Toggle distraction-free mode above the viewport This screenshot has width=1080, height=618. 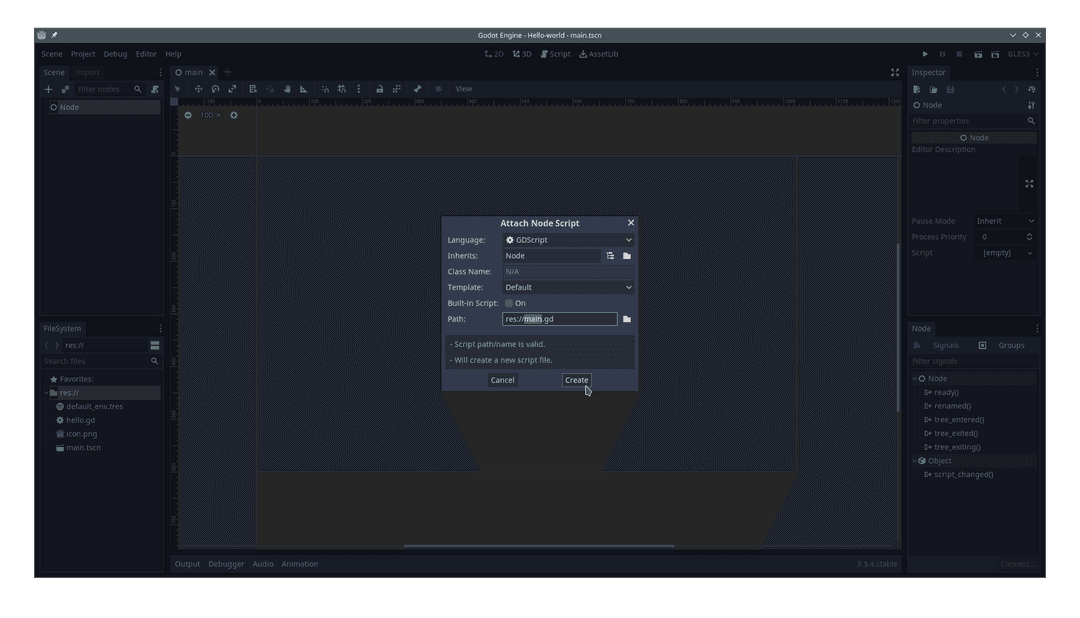(894, 71)
